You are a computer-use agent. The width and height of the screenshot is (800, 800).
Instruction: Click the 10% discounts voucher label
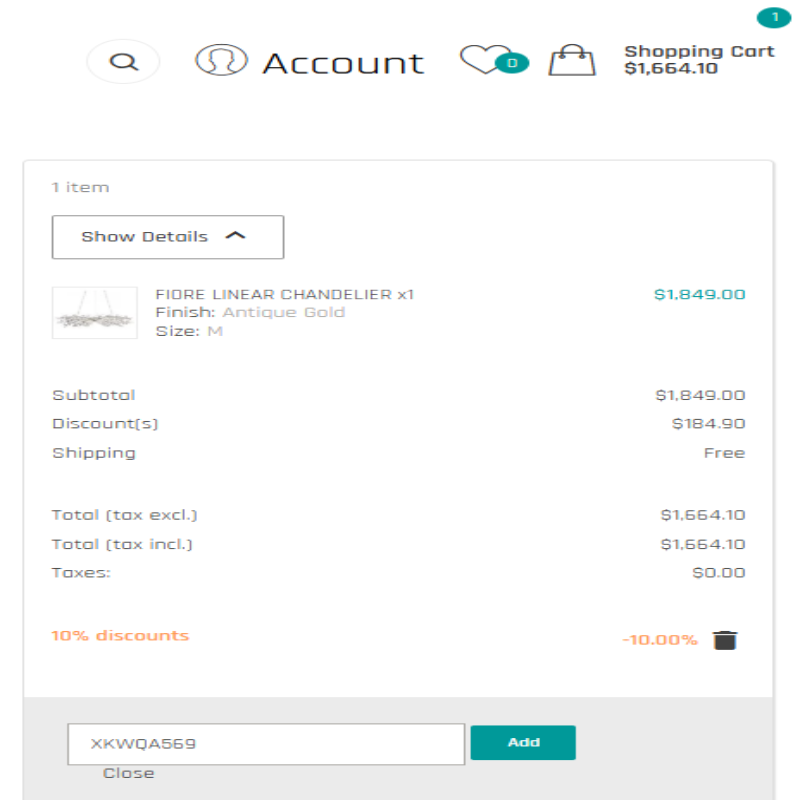(120, 636)
